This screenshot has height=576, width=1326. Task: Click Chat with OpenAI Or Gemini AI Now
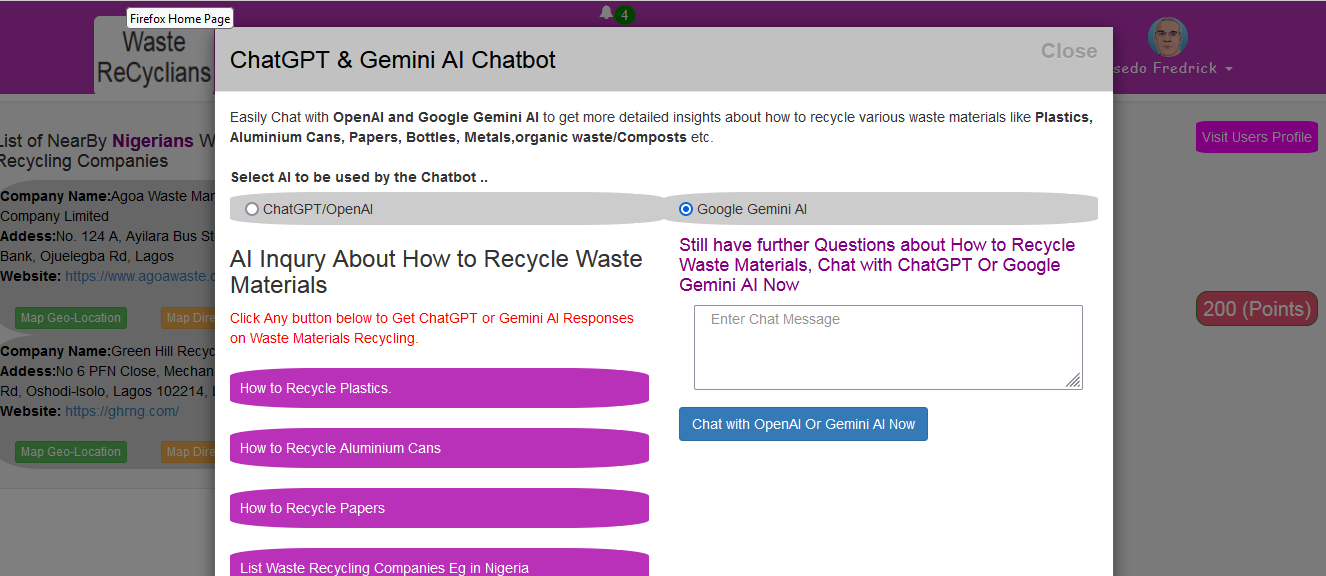803,424
